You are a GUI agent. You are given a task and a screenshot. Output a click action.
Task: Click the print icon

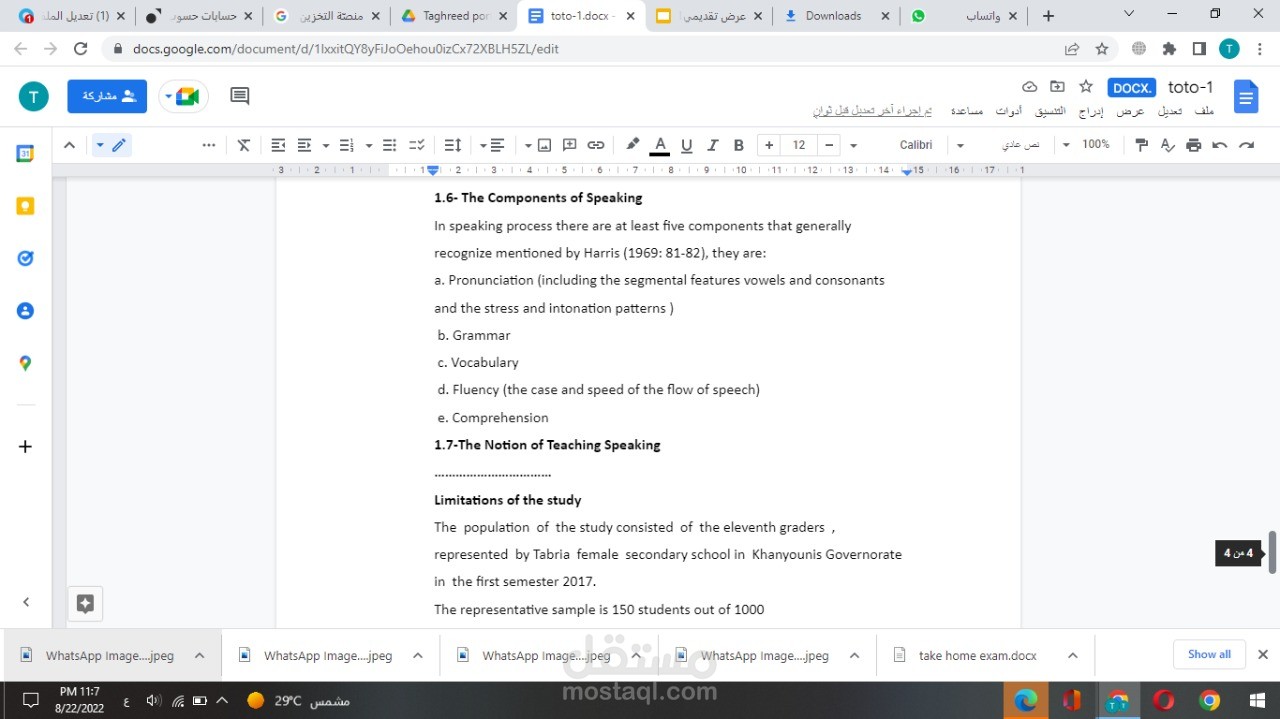[1193, 145]
